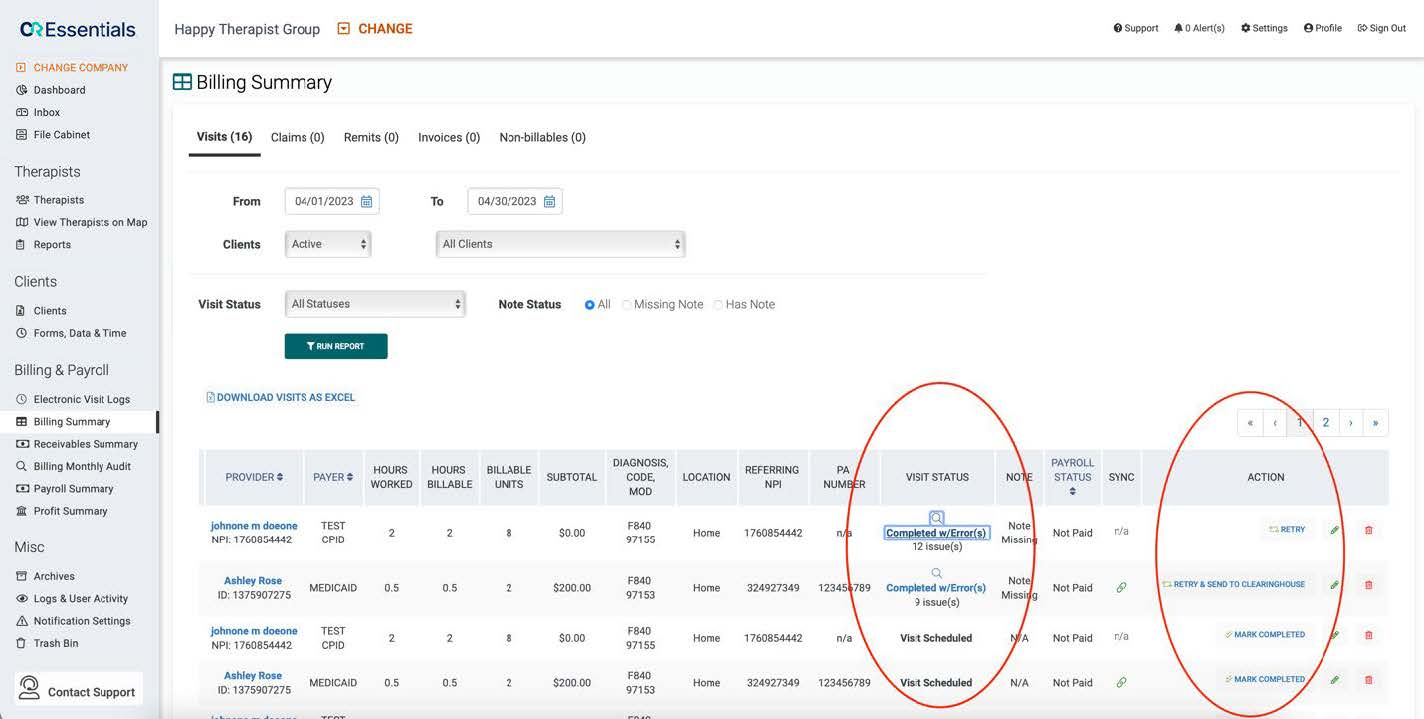The width and height of the screenshot is (1424, 719).
Task: Click the green sync link icon on Ashley Rose's row
Action: click(1121, 587)
